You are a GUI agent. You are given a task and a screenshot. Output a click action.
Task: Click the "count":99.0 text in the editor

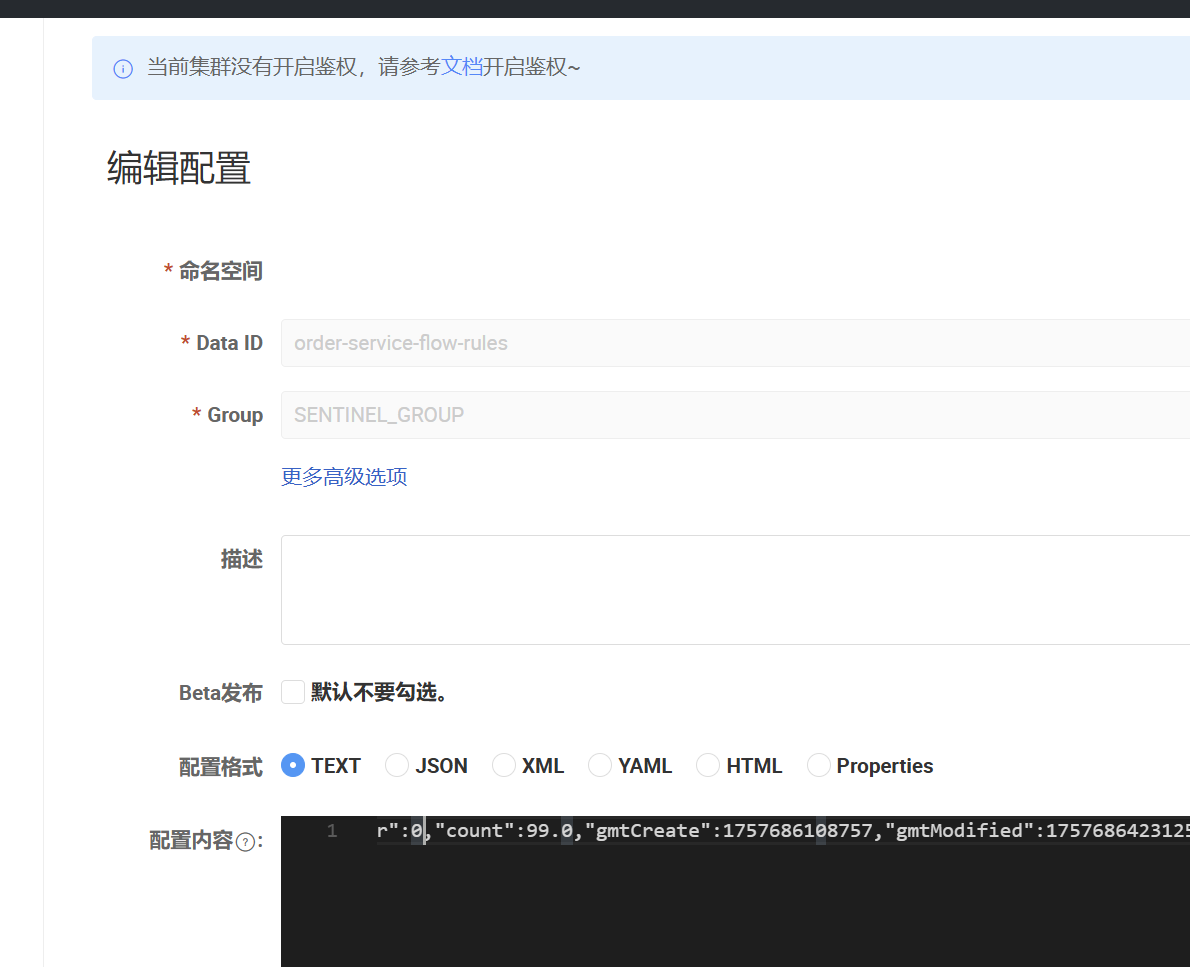(x=503, y=831)
